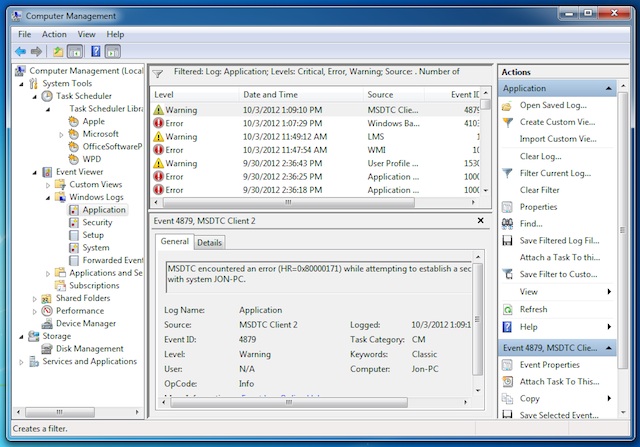Click the event list horizontal scrollbar

289,202
